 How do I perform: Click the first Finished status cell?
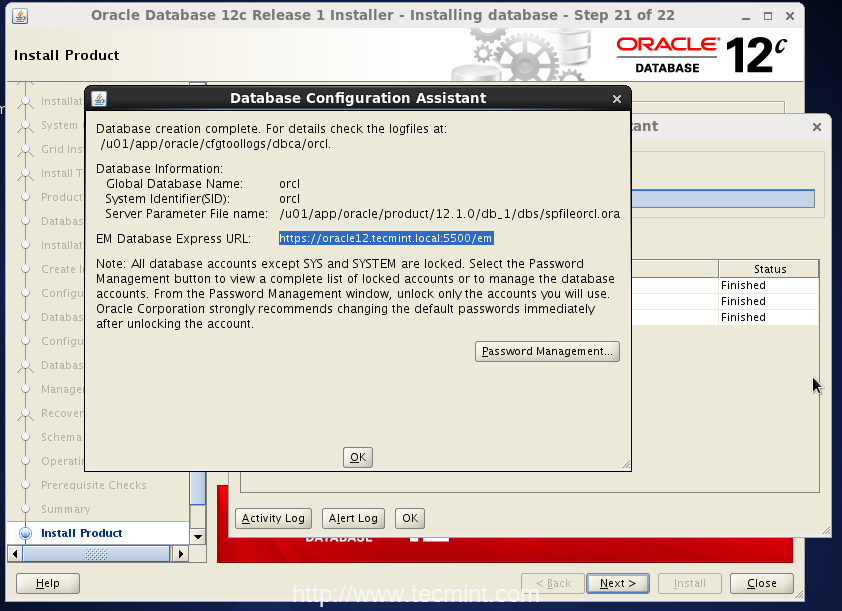pos(769,285)
